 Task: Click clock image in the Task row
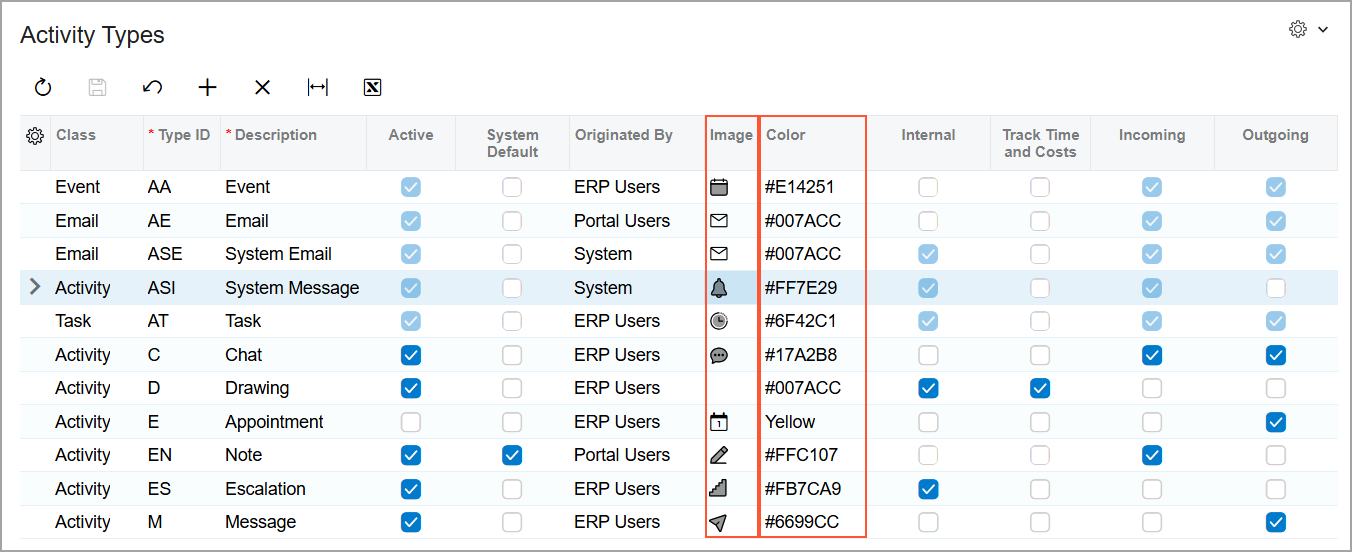718,321
